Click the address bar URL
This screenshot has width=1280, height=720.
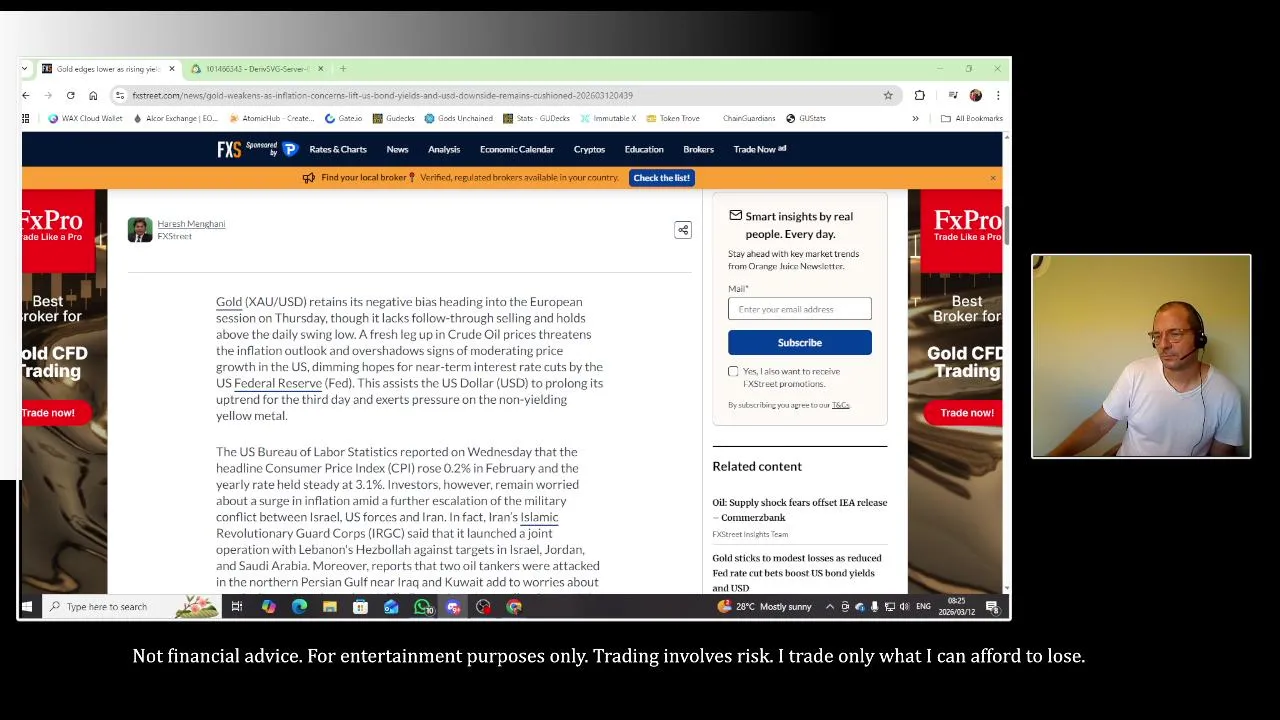click(382, 95)
